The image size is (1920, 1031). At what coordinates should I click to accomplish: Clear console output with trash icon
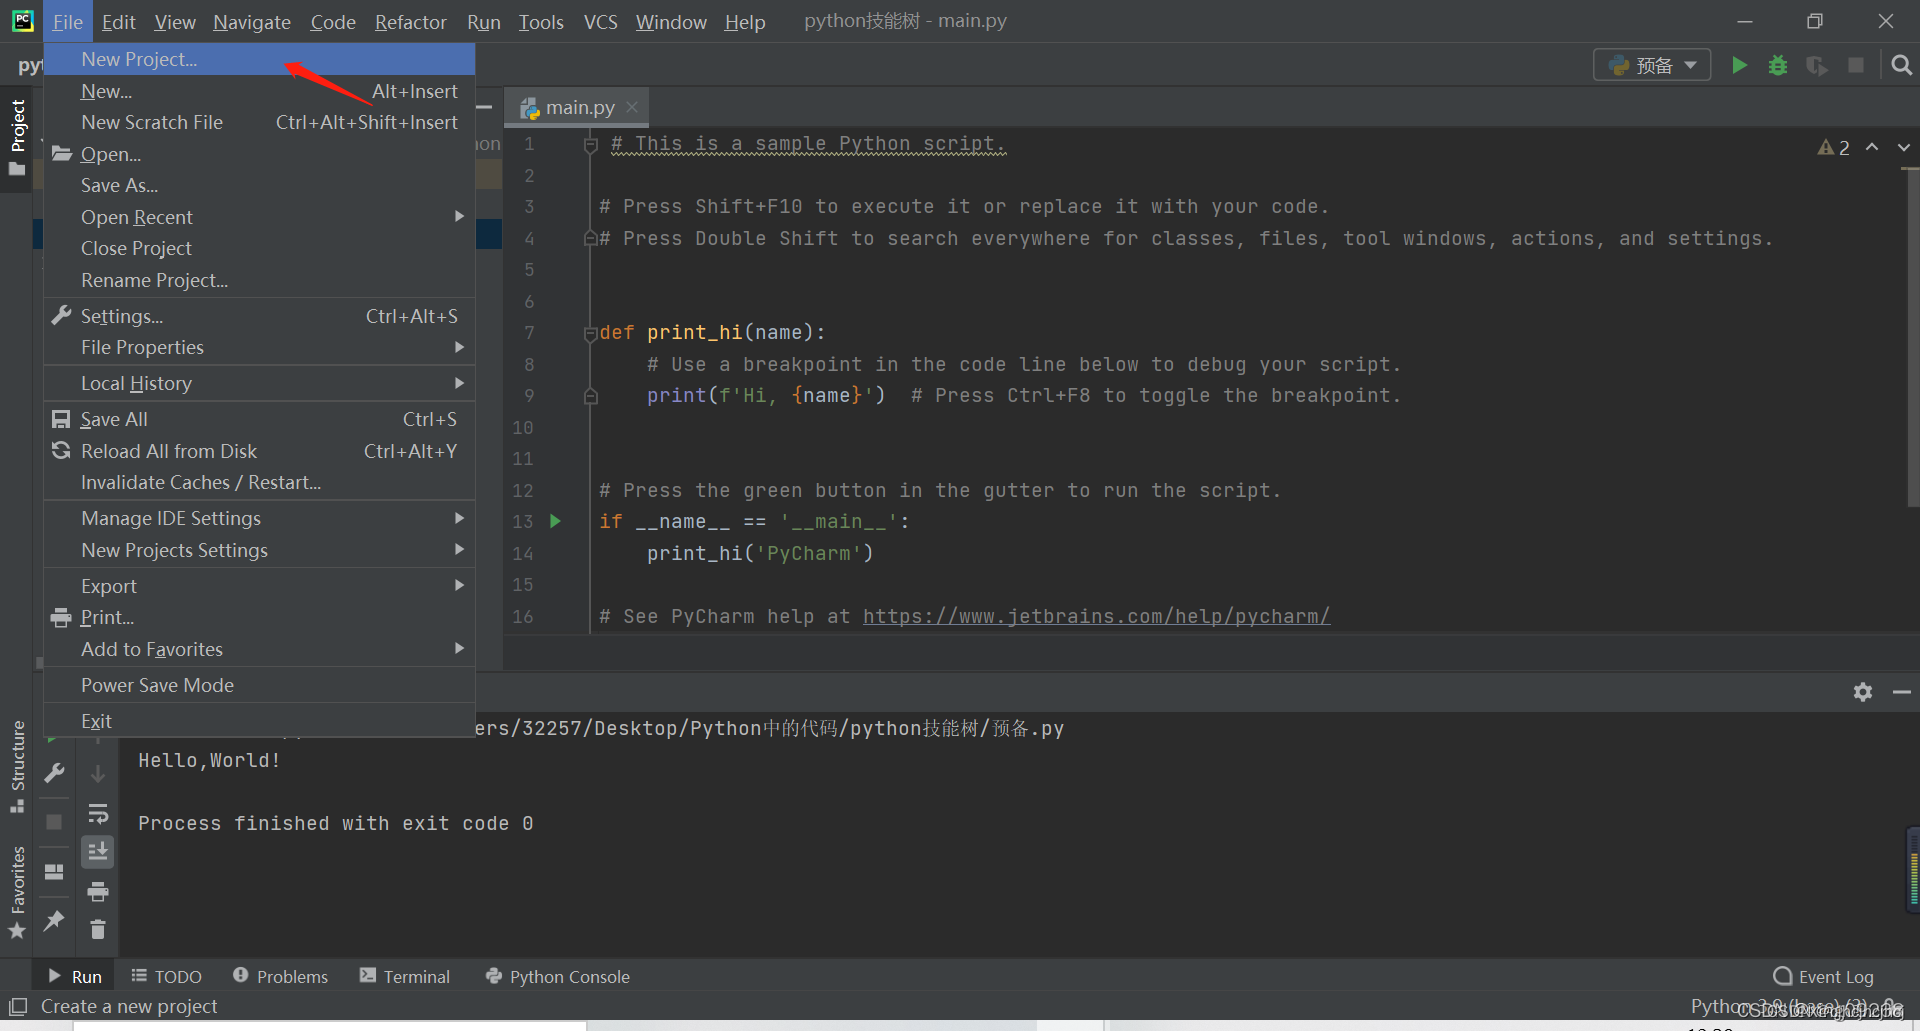pos(98,930)
